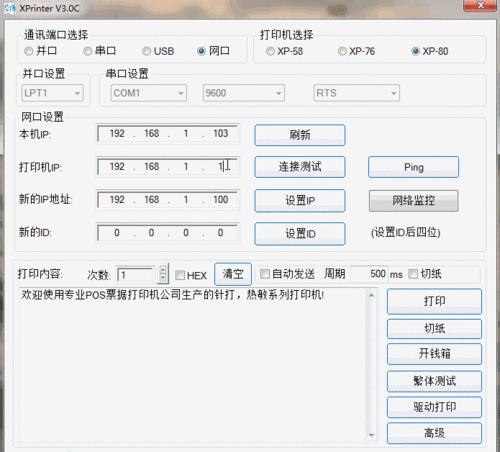Click first octet of 新的ID field
This screenshot has height=452, width=500.
click(117, 233)
